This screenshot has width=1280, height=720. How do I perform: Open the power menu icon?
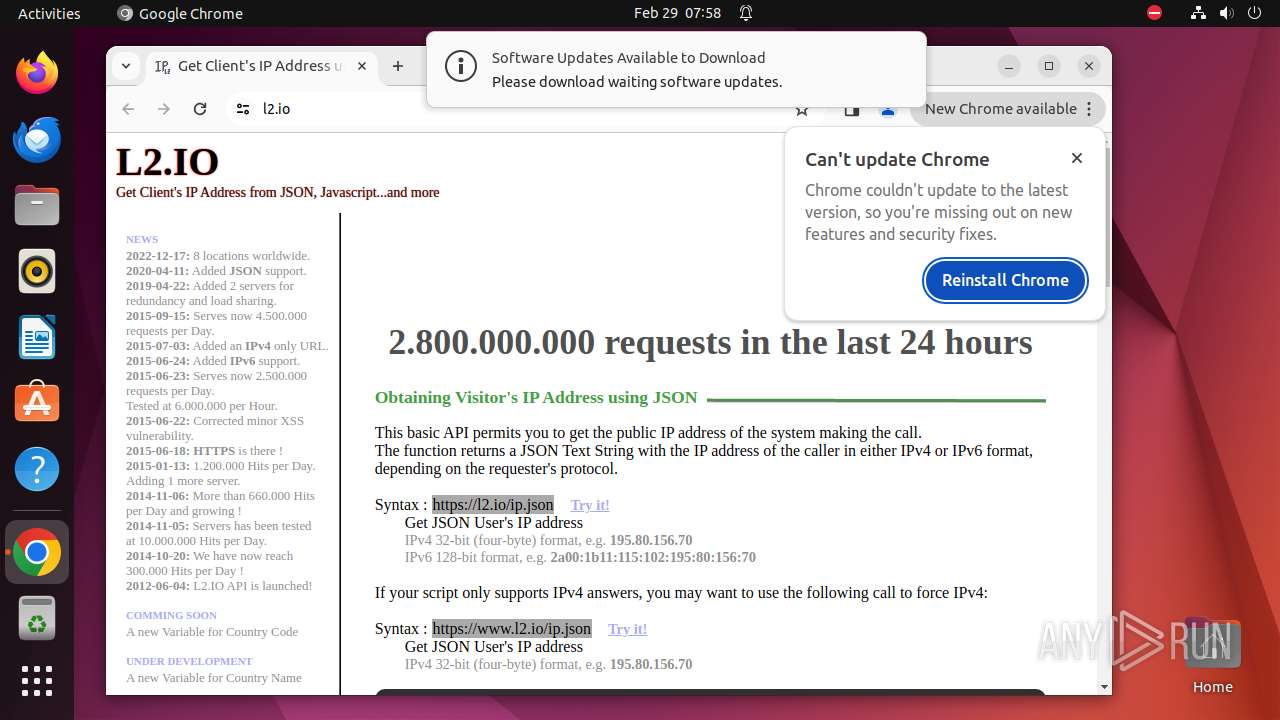[1254, 13]
